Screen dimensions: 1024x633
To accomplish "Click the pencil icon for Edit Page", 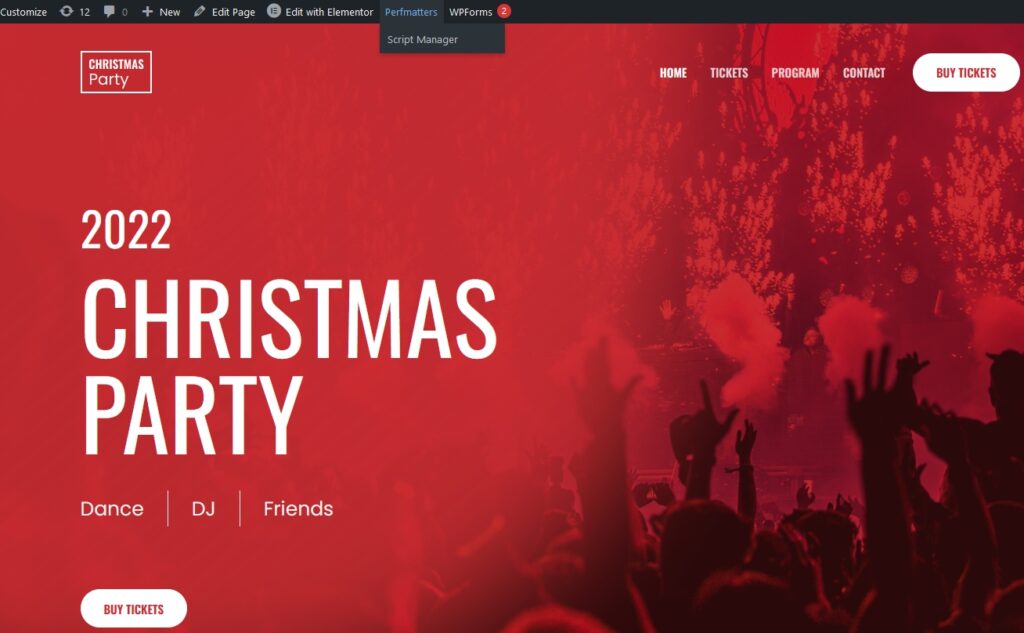I will click(x=200, y=11).
